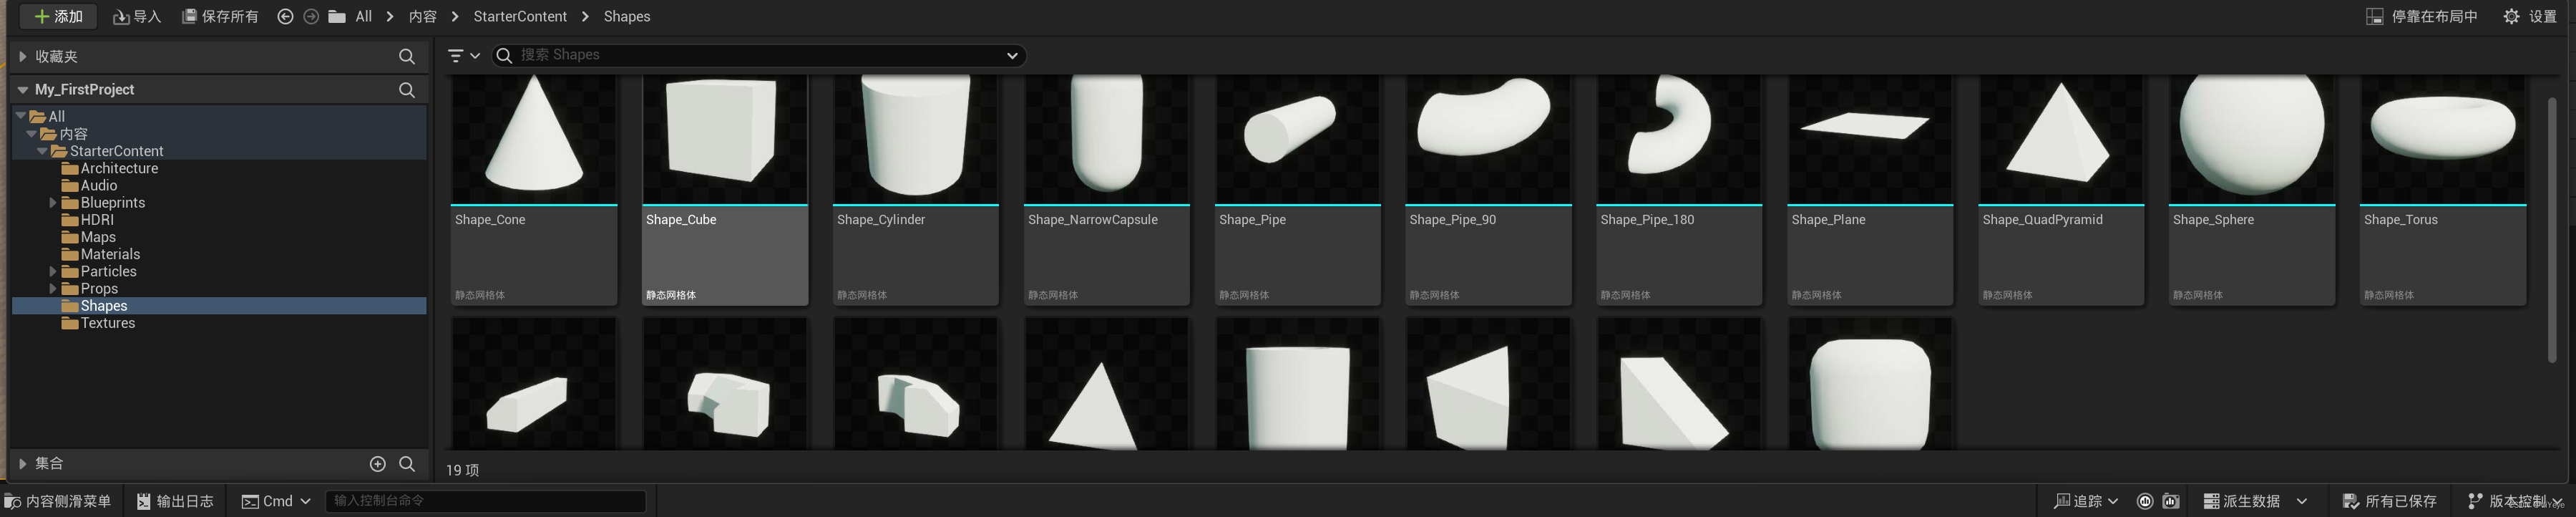2576x517 pixels.
Task: Select the 内容 breadcrumb in path bar
Action: 423,17
